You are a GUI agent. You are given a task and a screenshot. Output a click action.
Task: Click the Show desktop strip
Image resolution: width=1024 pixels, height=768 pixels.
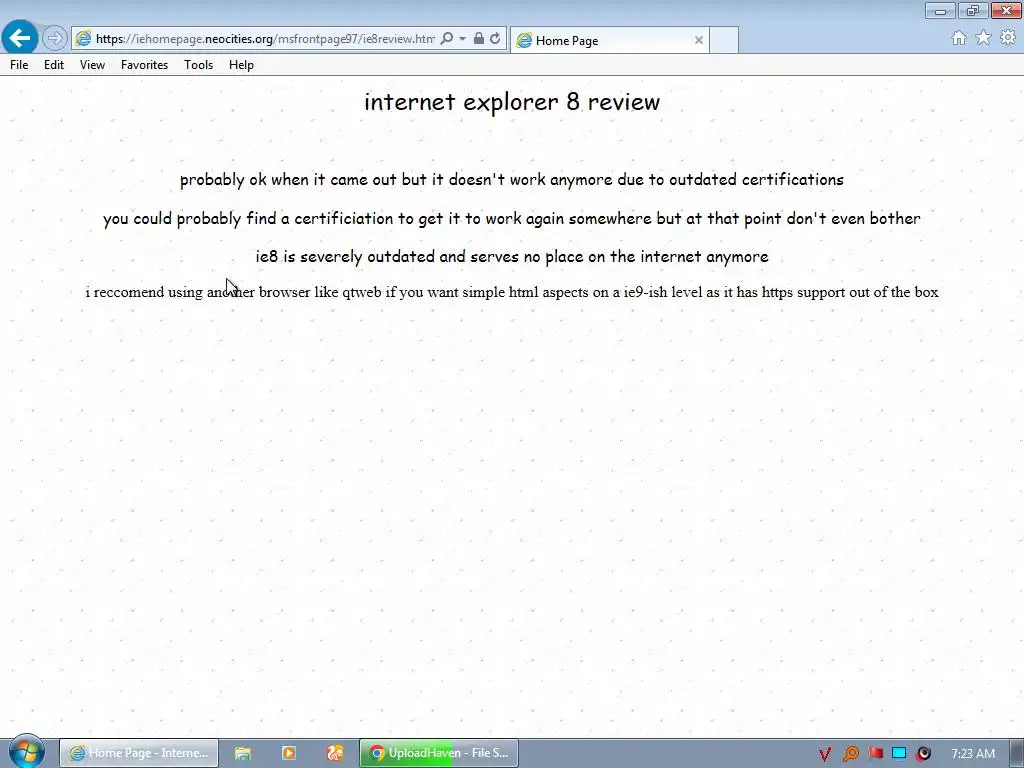(1017, 753)
